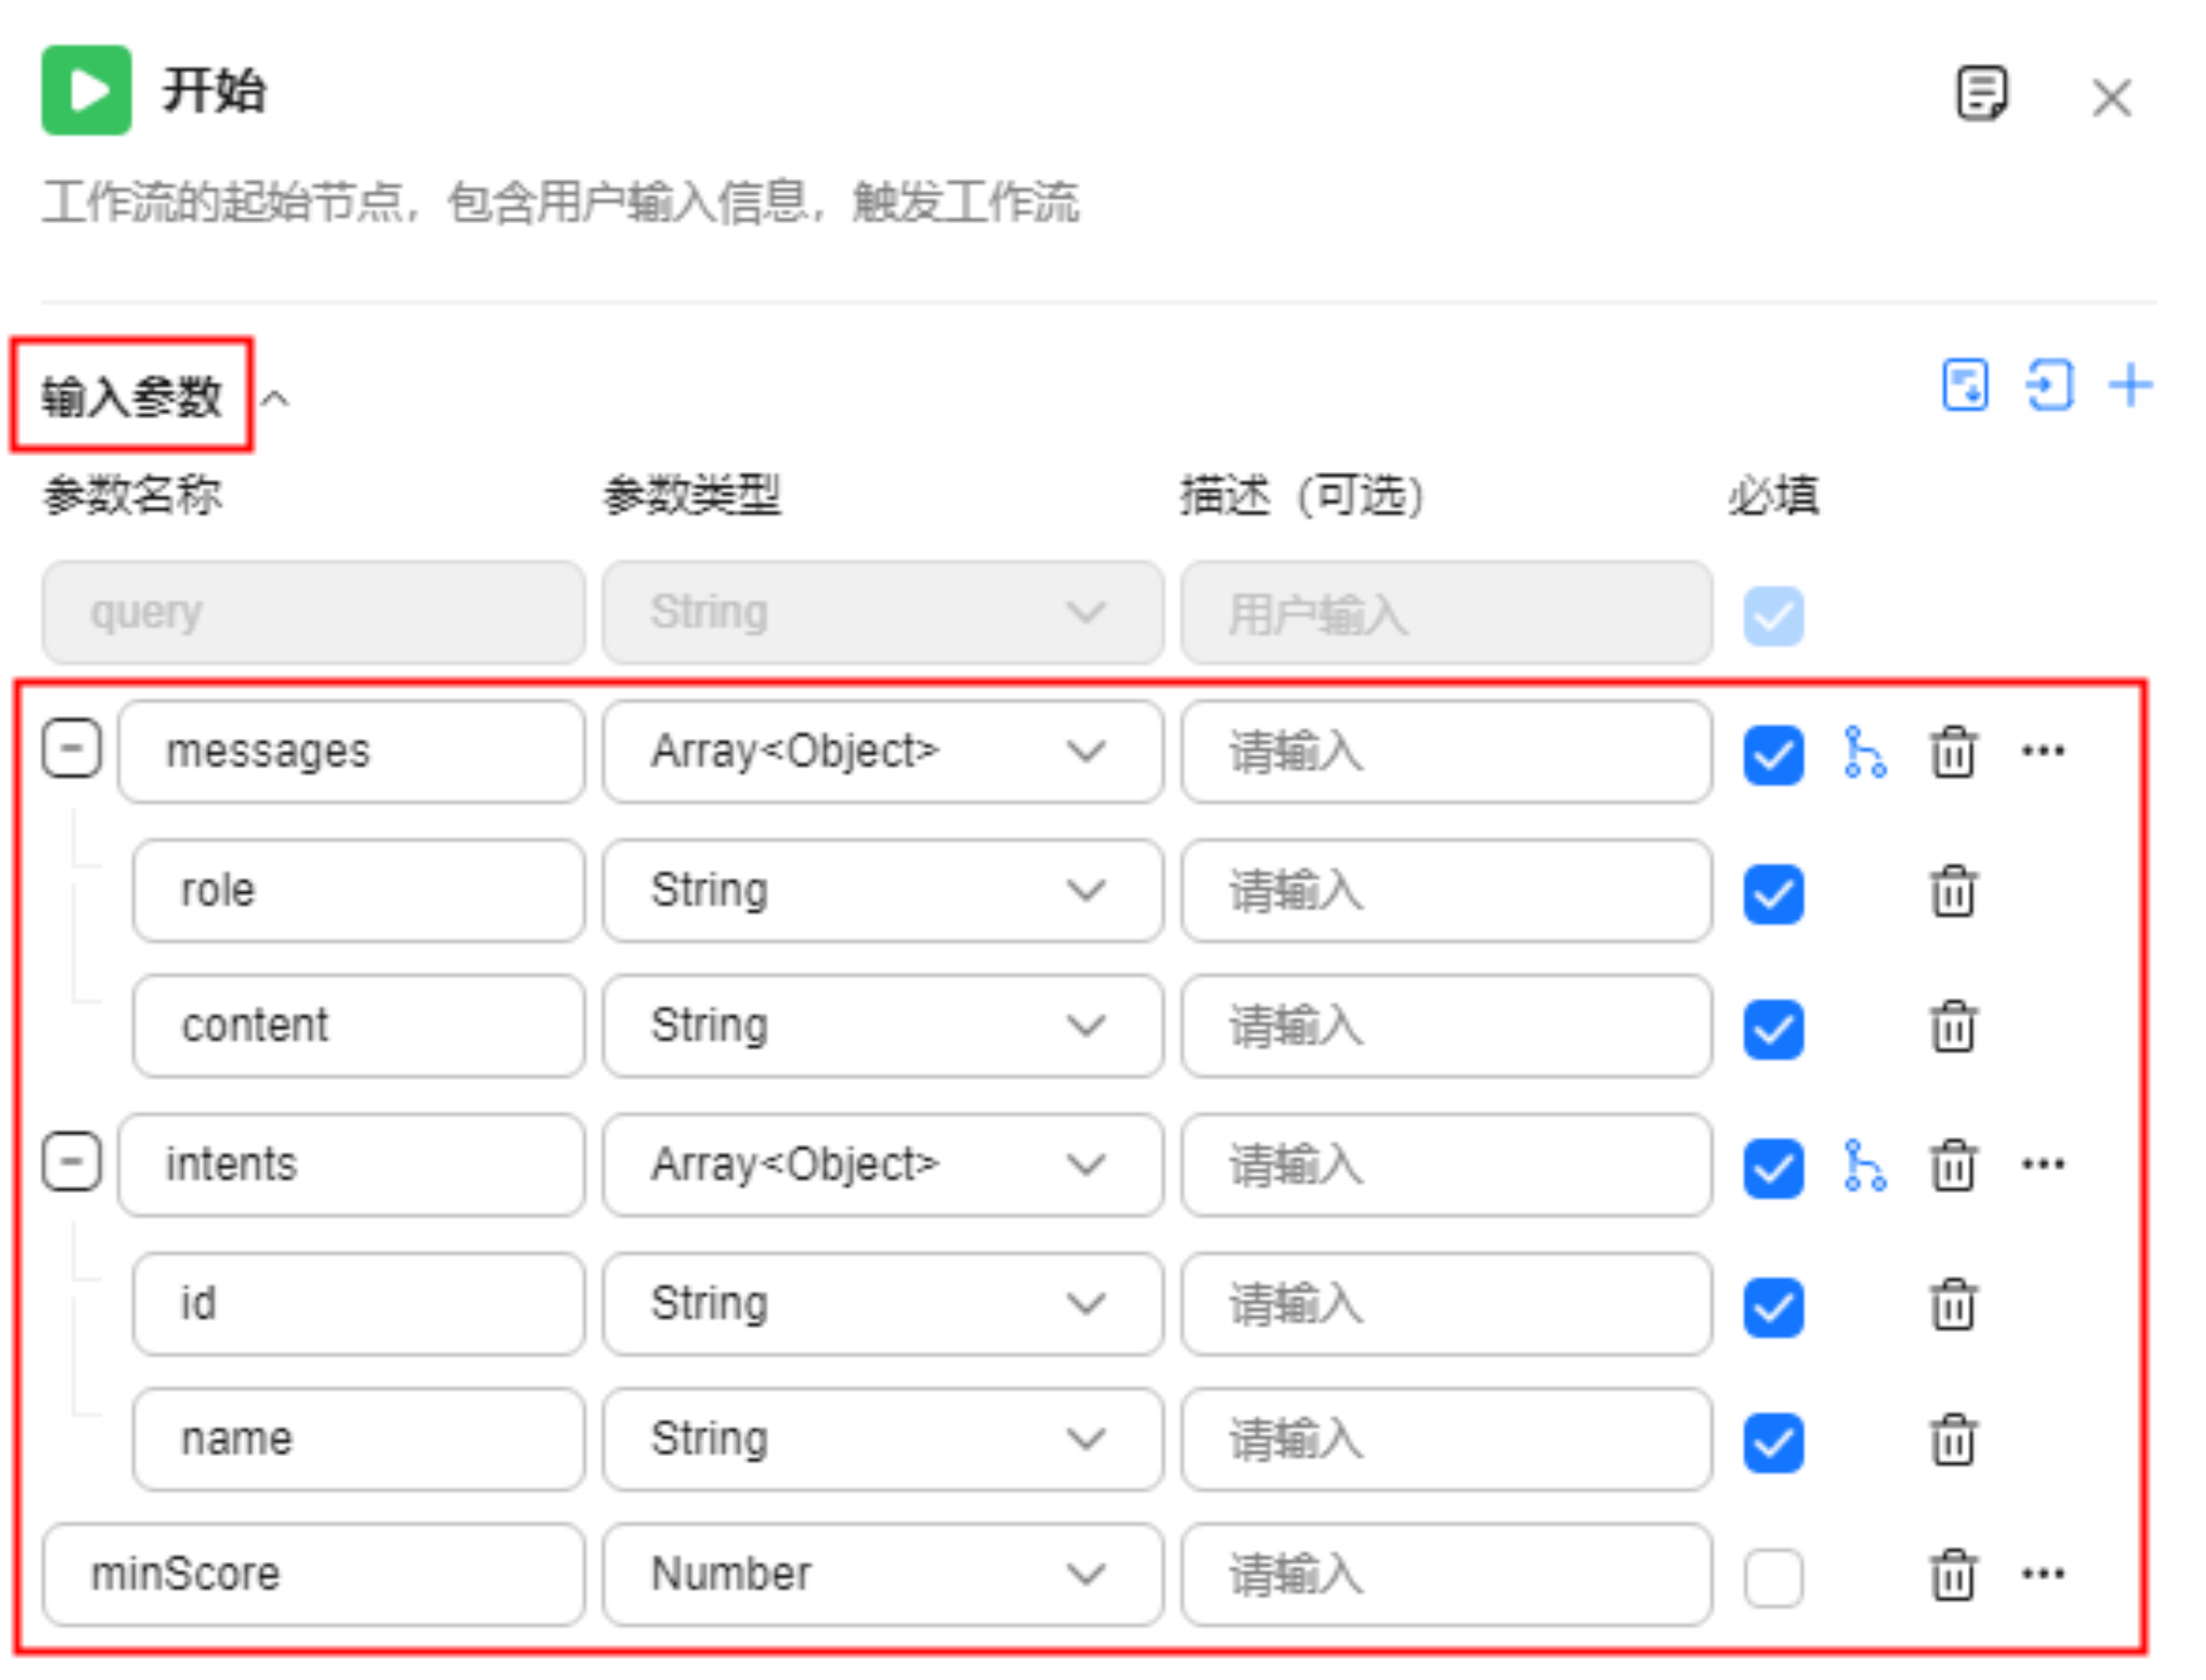This screenshot has height=1680, width=2206.
Task: Uncheck required checkbox for name
Action: click(1773, 1443)
